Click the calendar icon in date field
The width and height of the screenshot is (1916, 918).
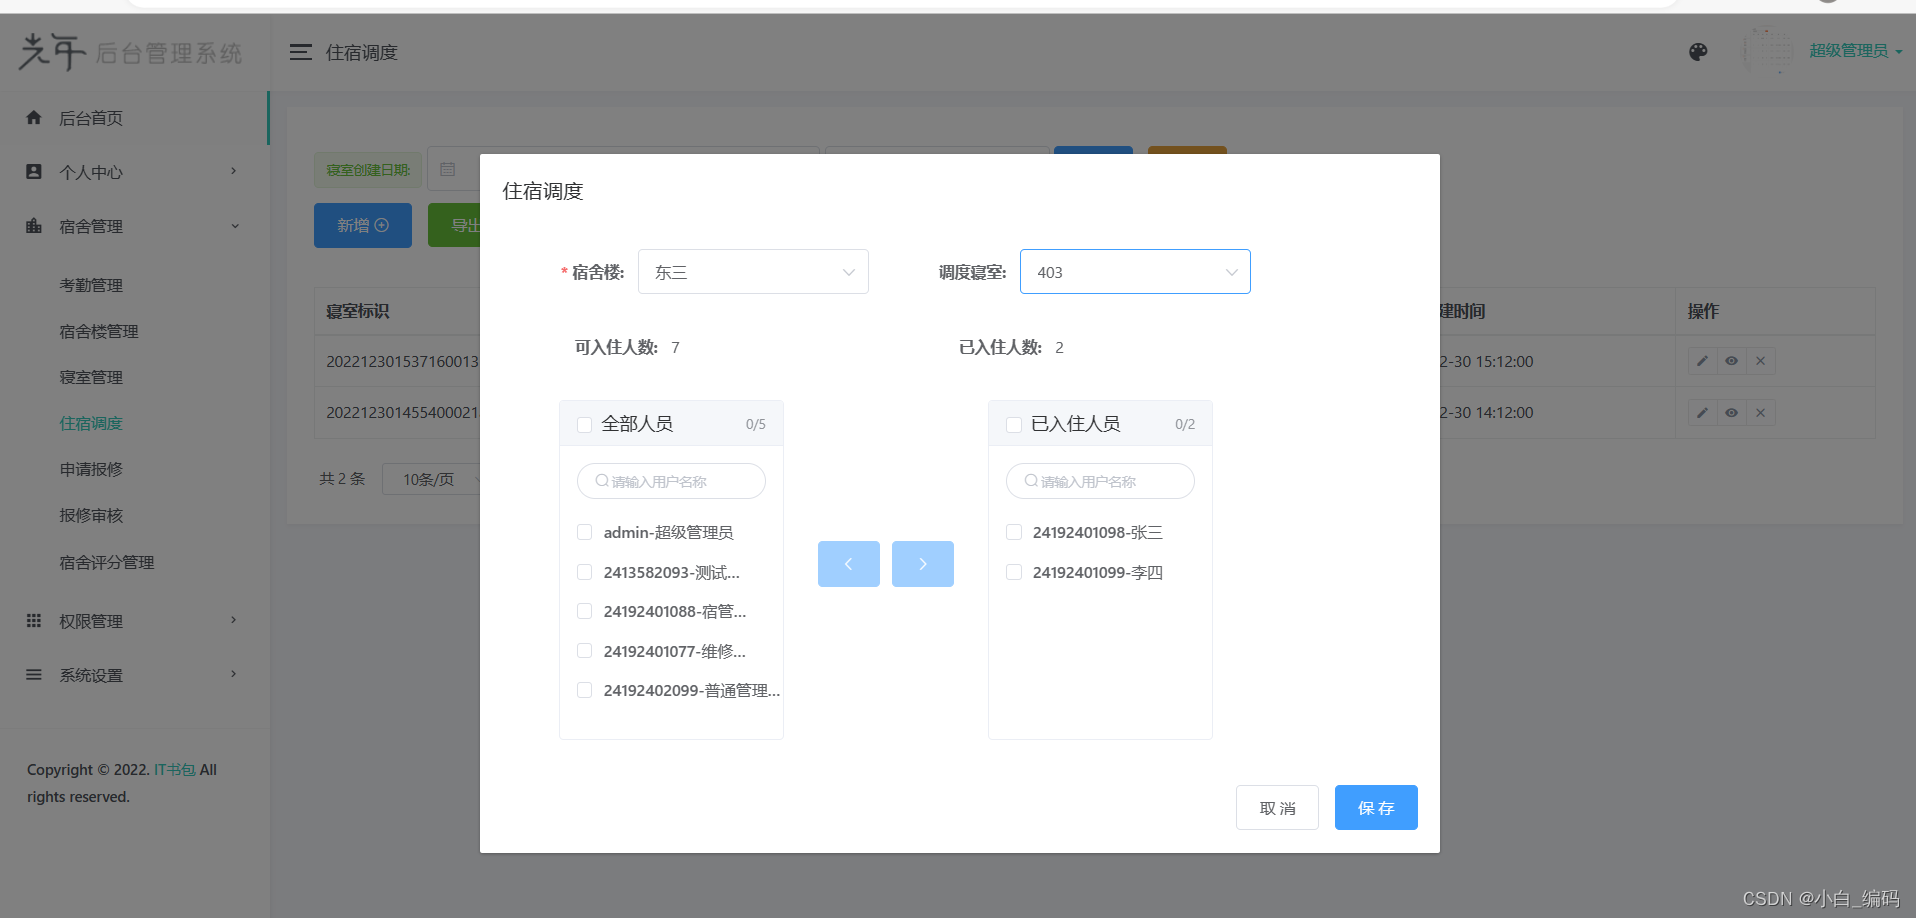tap(448, 170)
